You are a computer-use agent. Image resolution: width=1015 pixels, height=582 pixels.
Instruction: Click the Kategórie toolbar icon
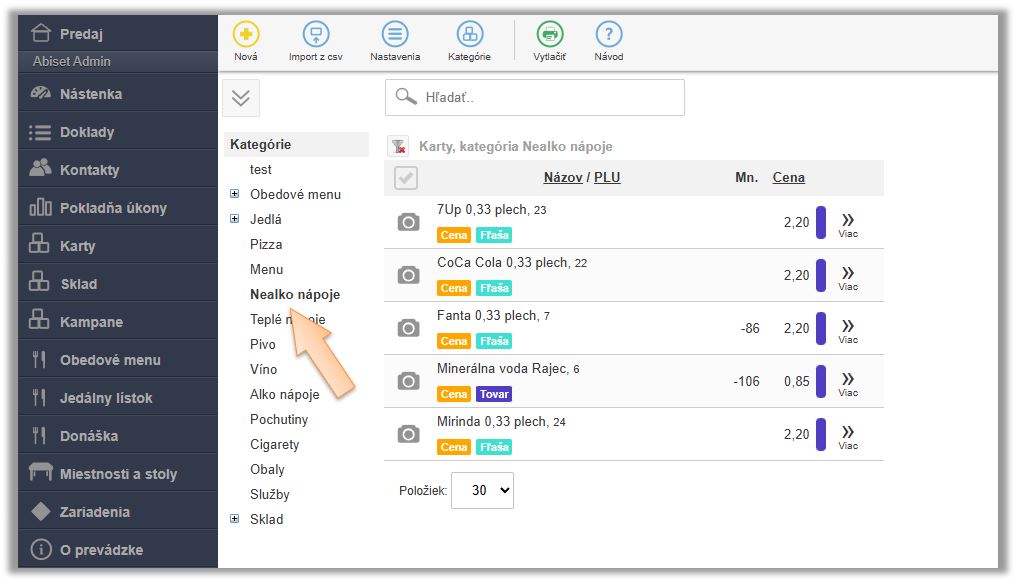pos(469,35)
